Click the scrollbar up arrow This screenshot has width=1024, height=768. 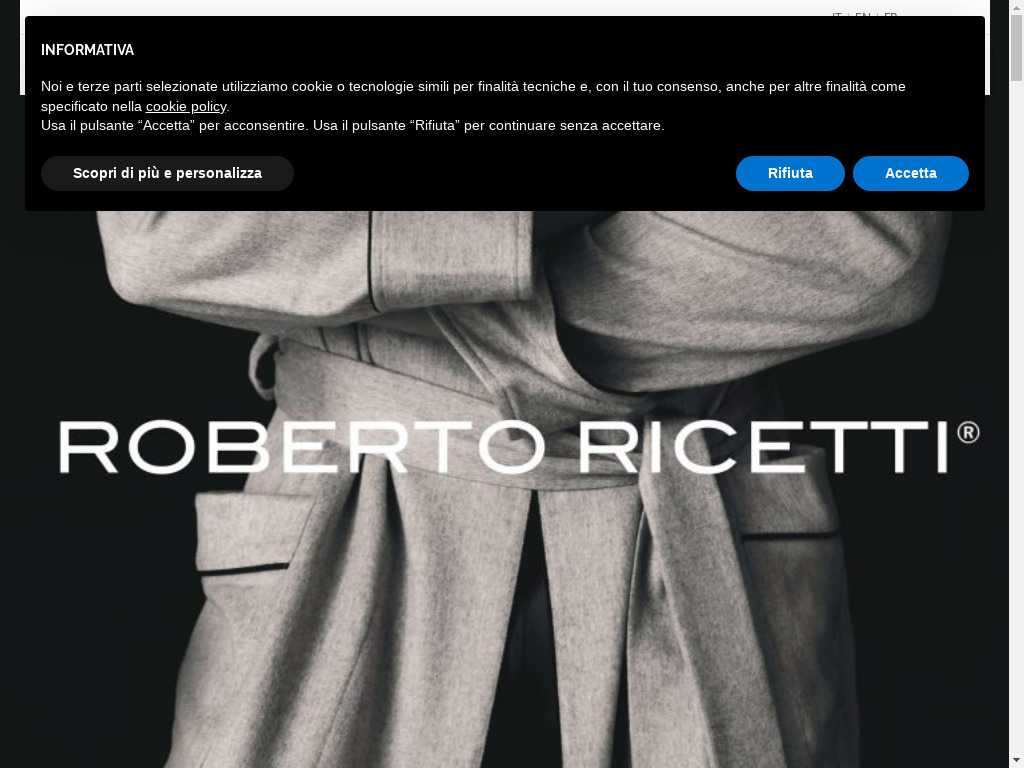[1016, 6]
